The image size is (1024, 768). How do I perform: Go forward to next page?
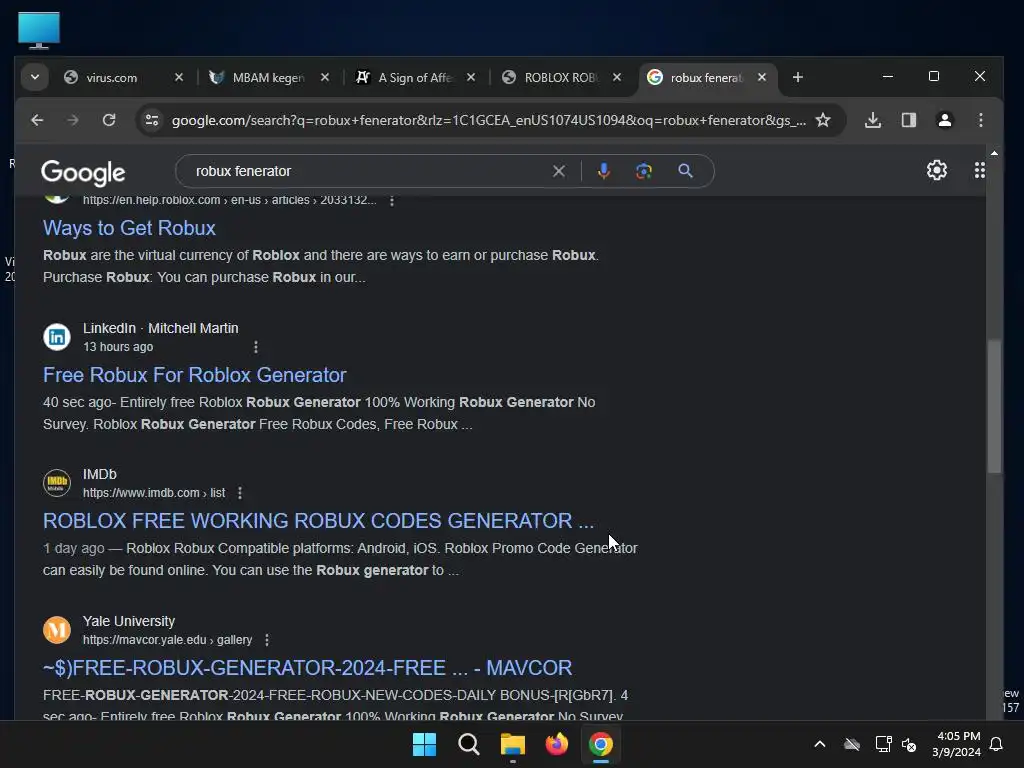pos(72,120)
